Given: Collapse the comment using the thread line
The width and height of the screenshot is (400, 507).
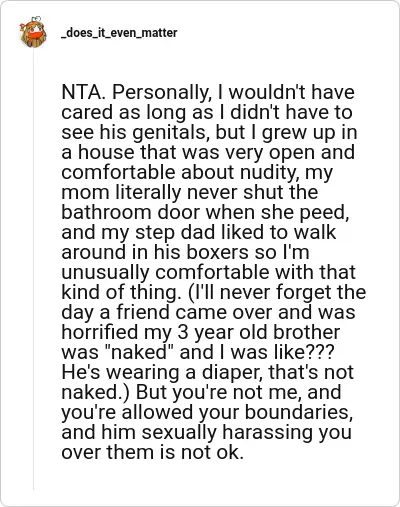Looking at the screenshot, I should (x=33, y=269).
